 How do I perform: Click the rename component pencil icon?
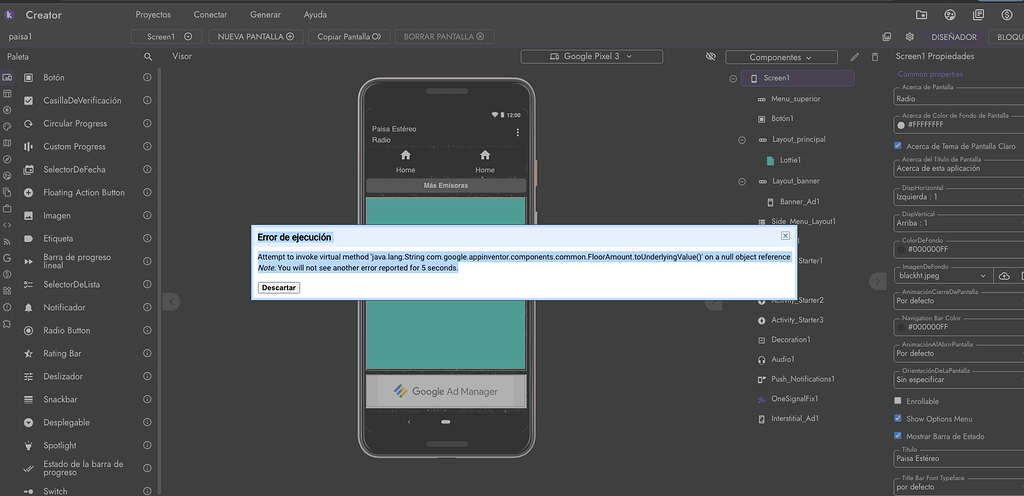click(854, 57)
